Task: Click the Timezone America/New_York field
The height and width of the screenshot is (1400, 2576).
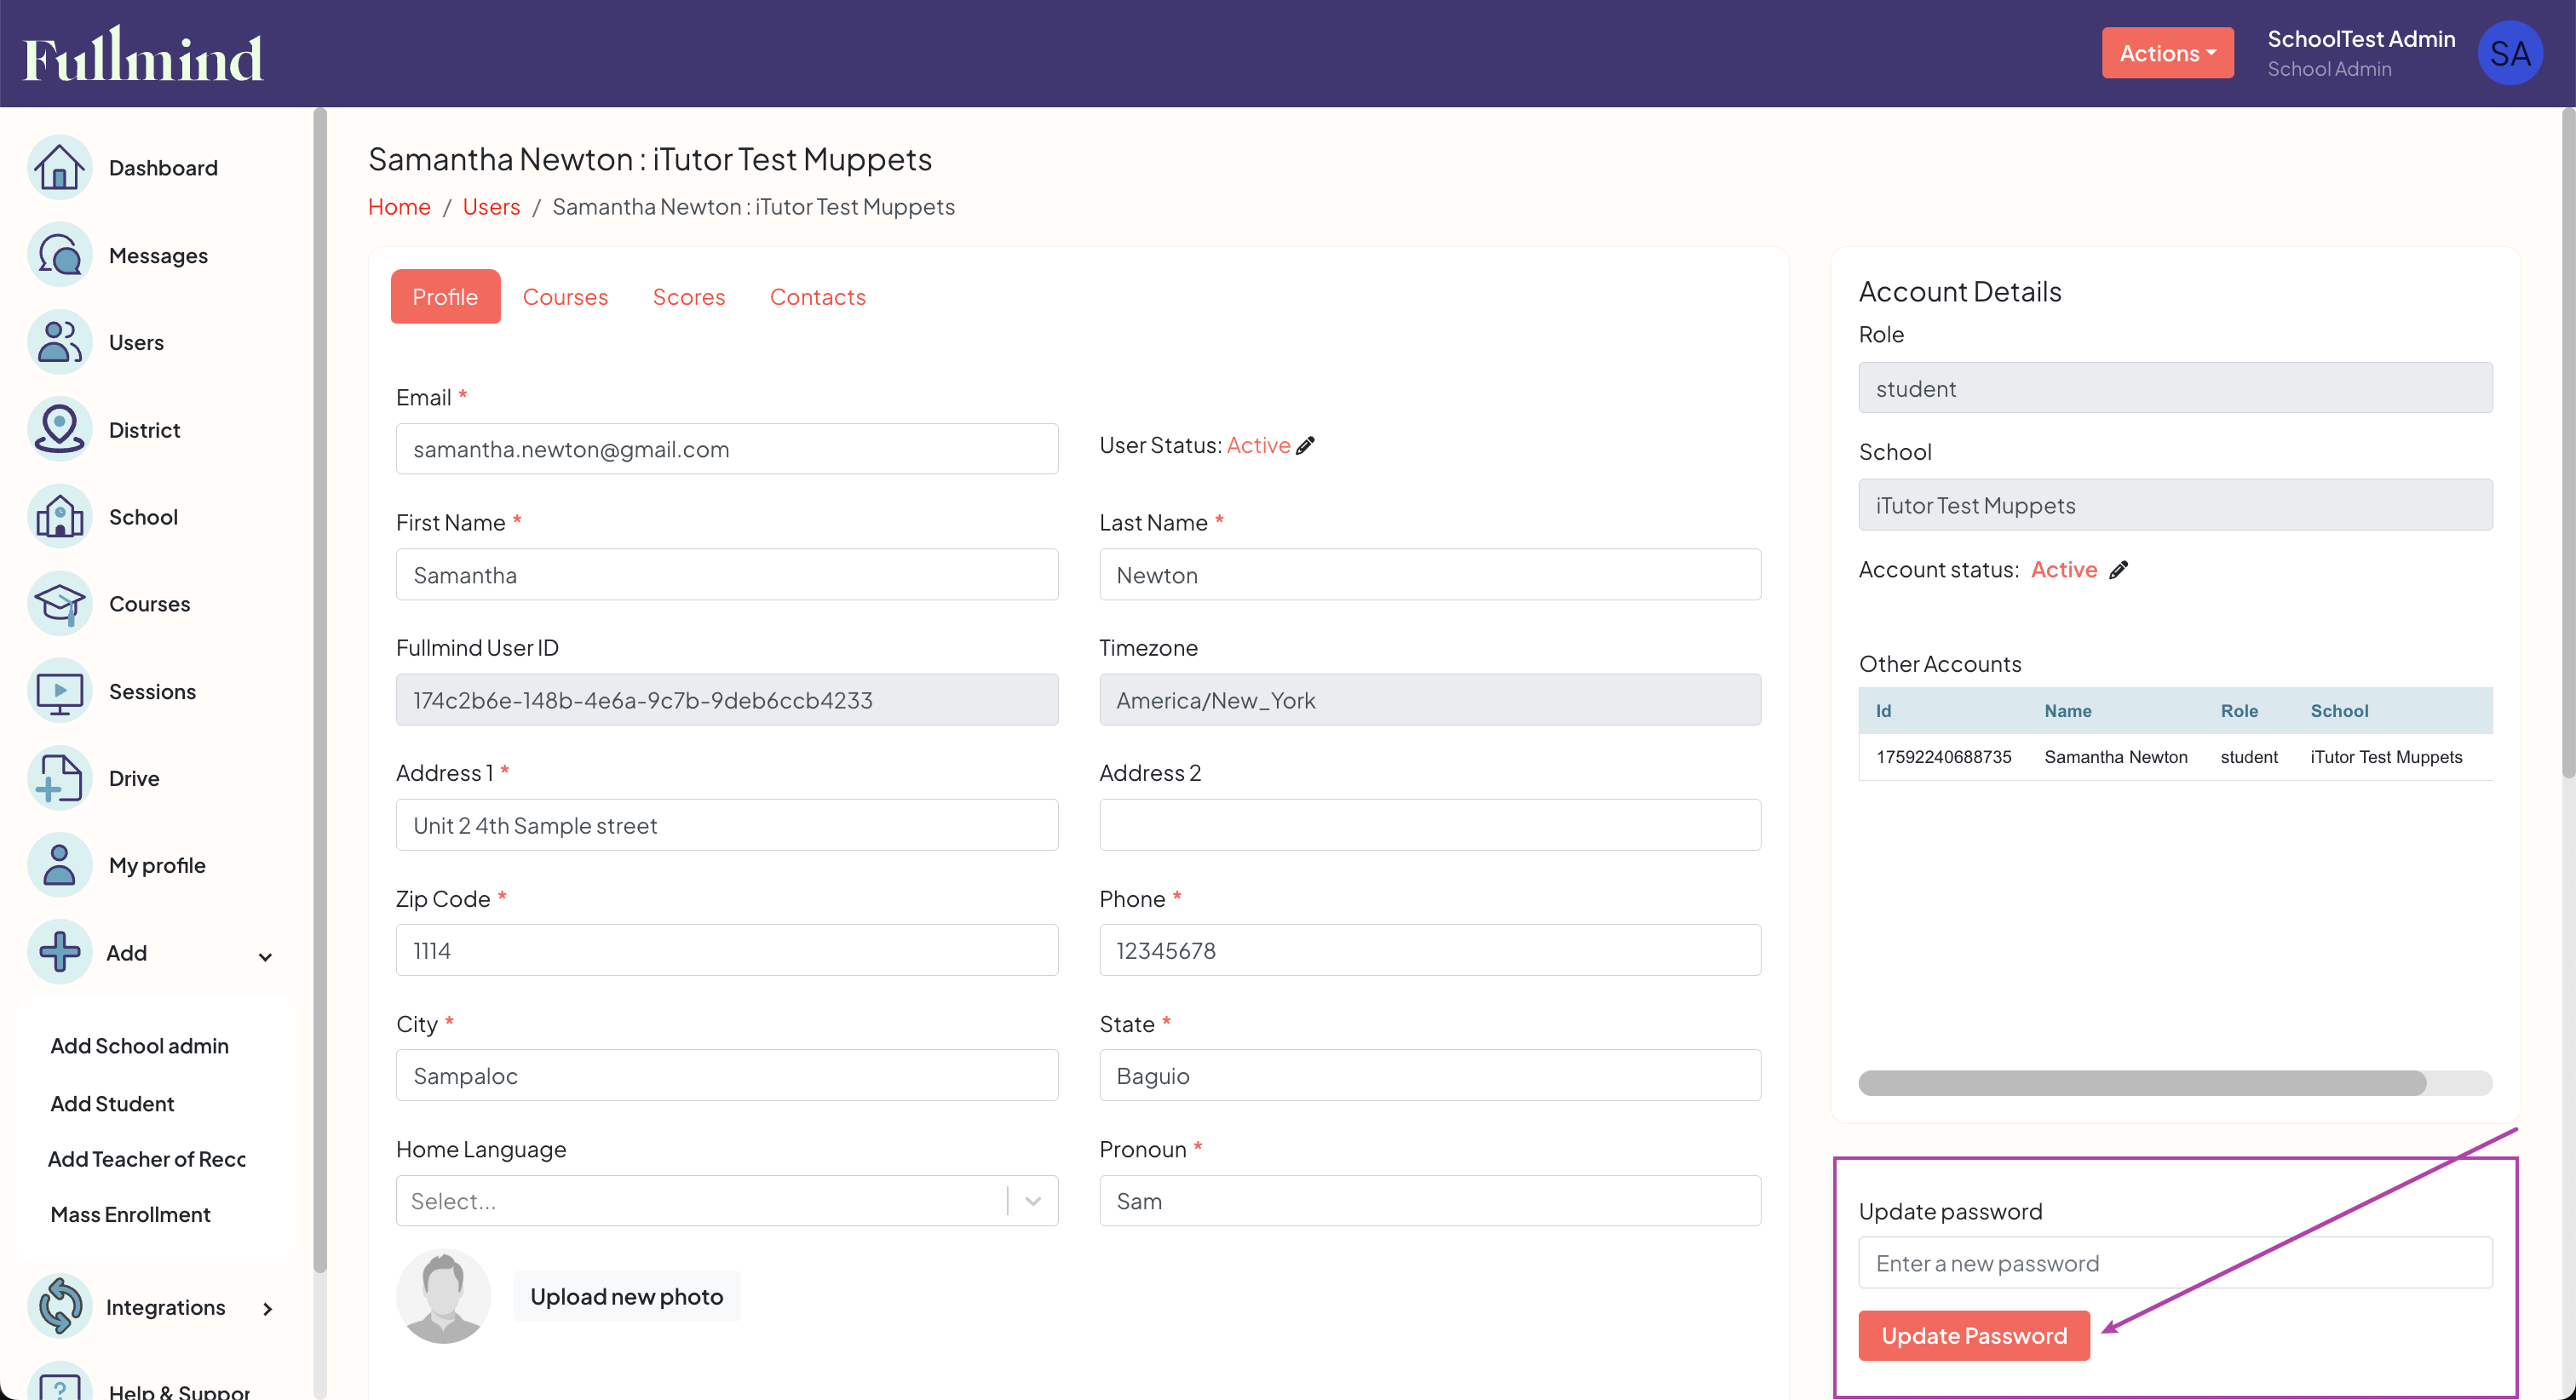Action: pos(1430,700)
